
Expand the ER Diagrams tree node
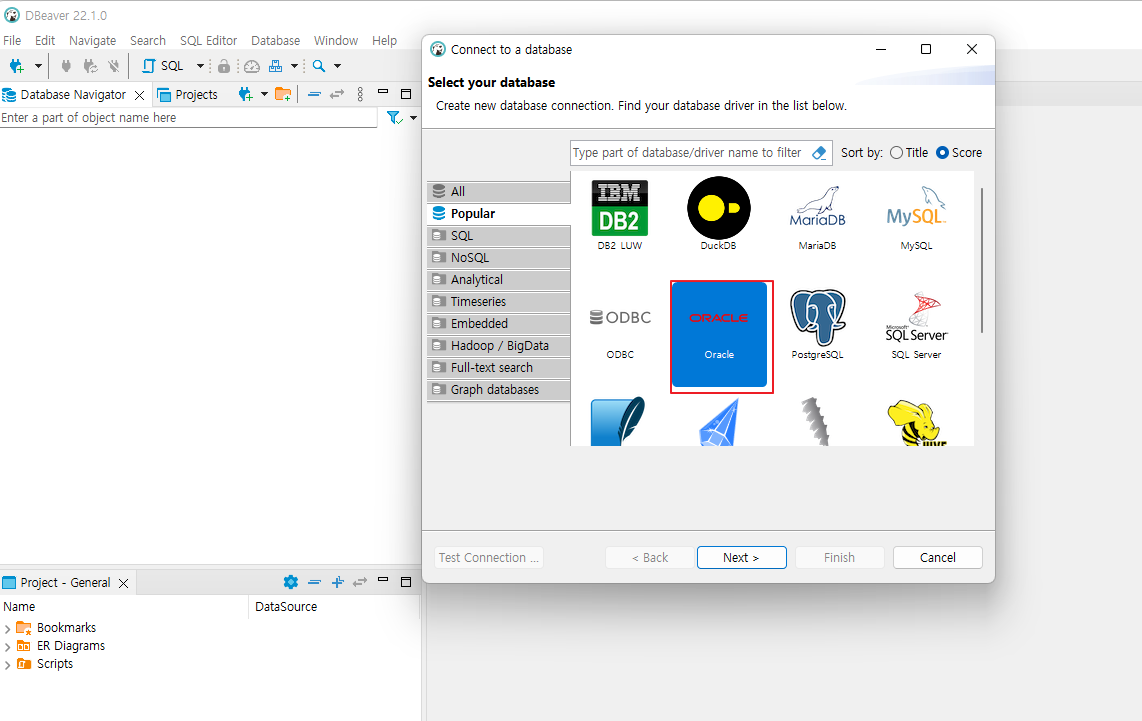[x=7, y=647]
